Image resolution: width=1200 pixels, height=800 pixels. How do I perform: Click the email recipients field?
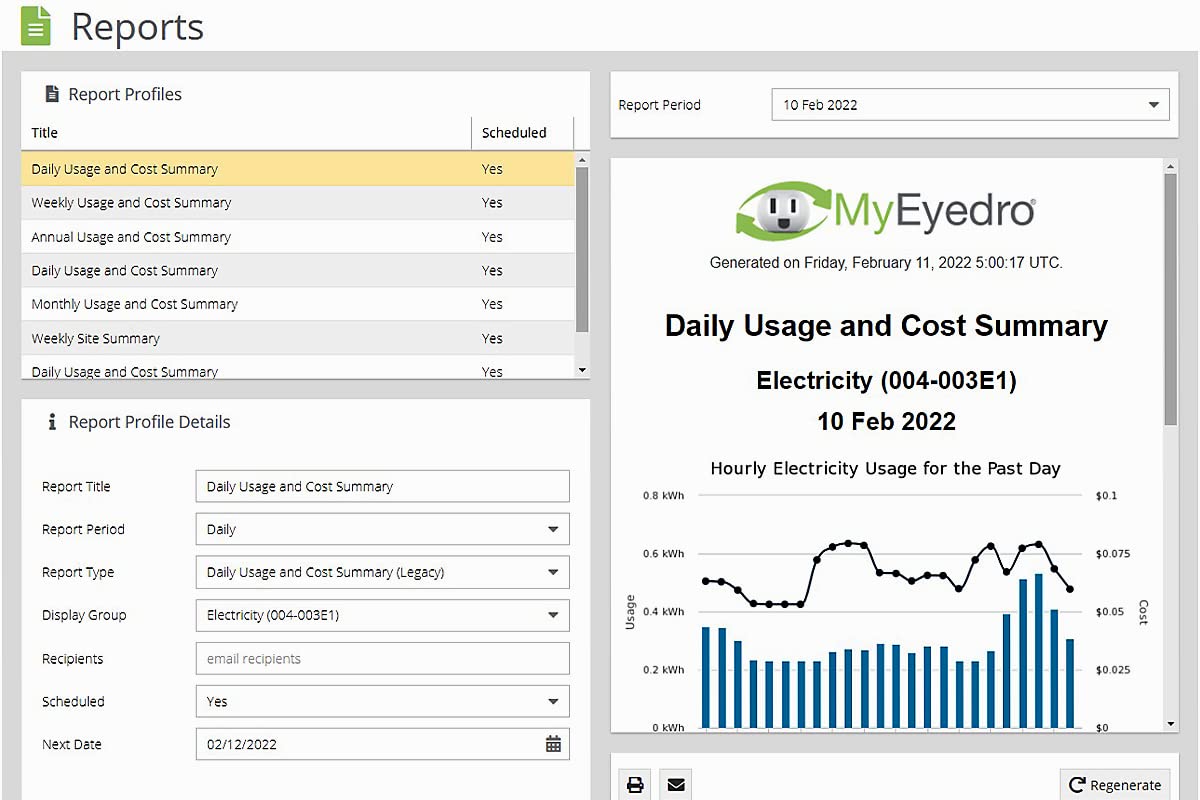point(382,658)
